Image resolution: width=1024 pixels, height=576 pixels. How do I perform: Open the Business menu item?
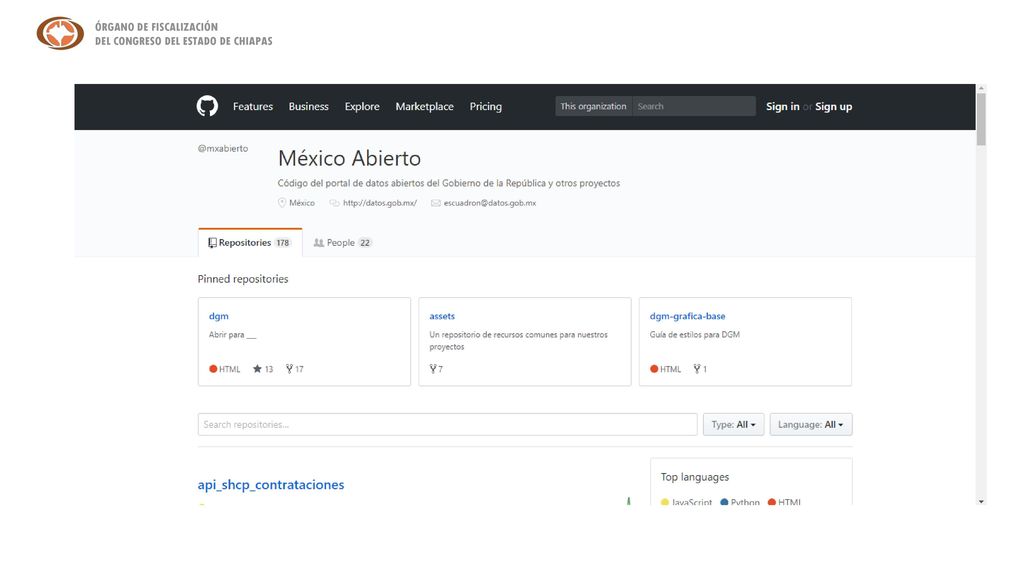308,106
